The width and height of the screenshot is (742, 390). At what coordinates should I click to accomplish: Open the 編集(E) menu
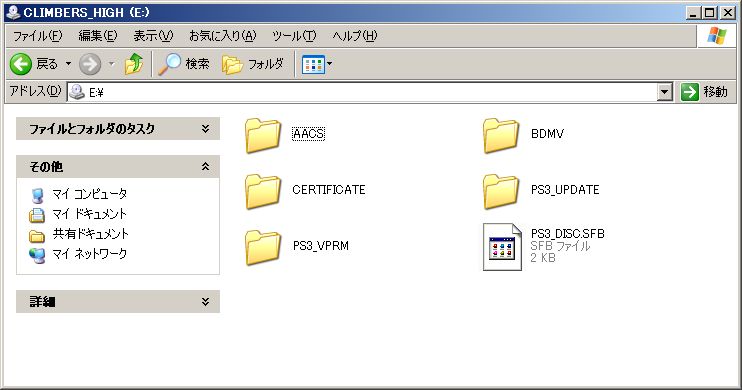click(97, 36)
